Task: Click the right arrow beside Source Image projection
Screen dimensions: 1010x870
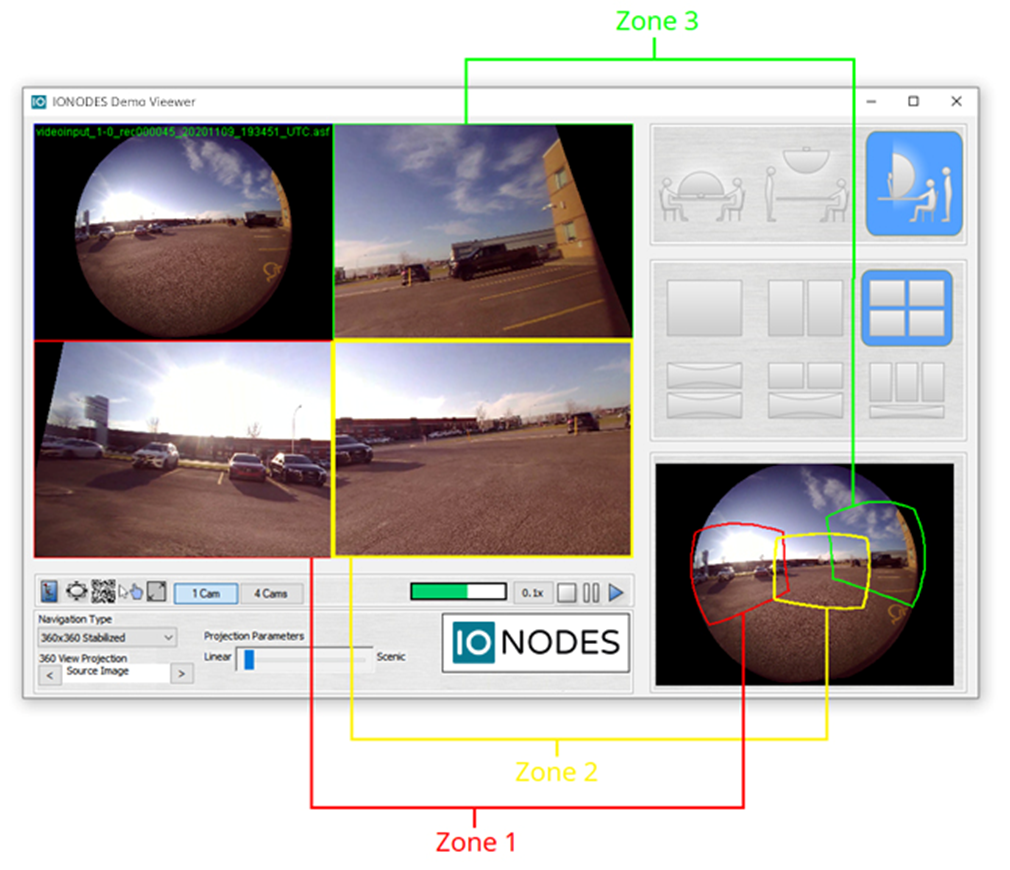Action: point(180,672)
